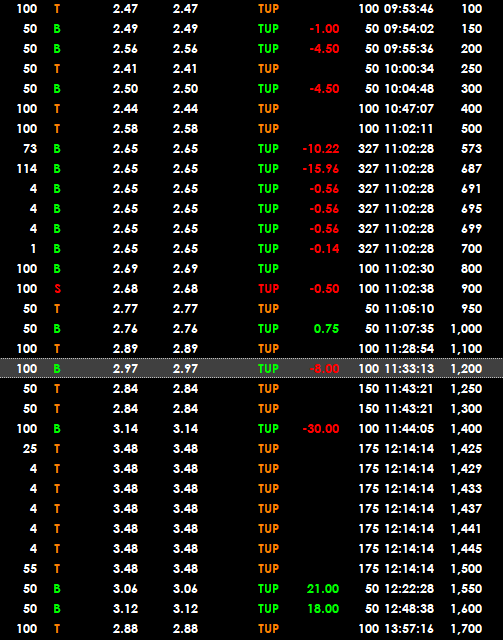This screenshot has width=503, height=640.
Task: Click timestamp 10:47:07
Action: point(409,109)
